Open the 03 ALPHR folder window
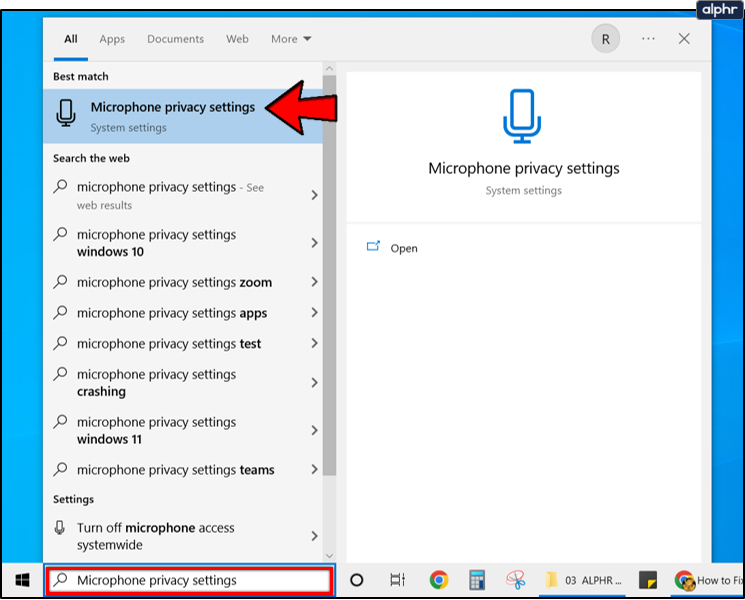Screen dimensions: 745x600 (x=584, y=580)
